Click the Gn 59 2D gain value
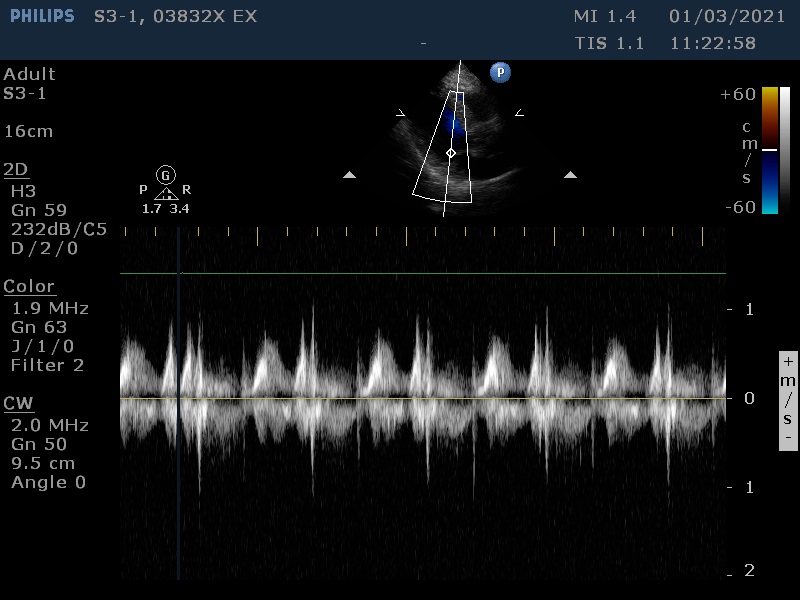The height and width of the screenshot is (600, 800). tap(39, 210)
